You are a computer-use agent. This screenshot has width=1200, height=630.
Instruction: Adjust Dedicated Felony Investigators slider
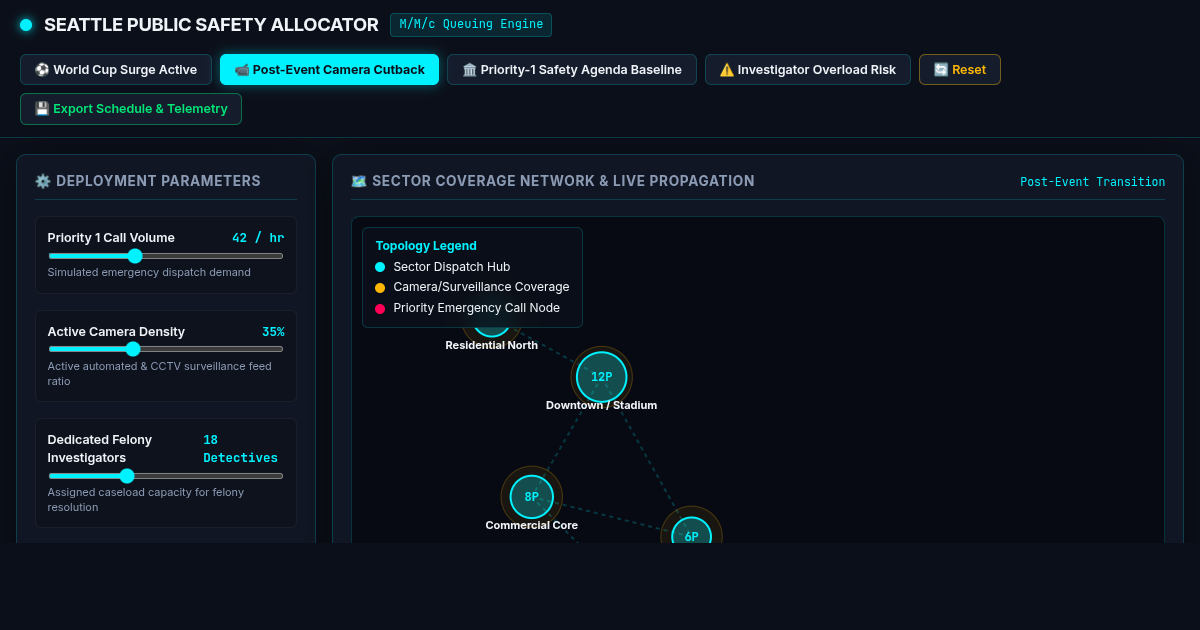[166, 476]
